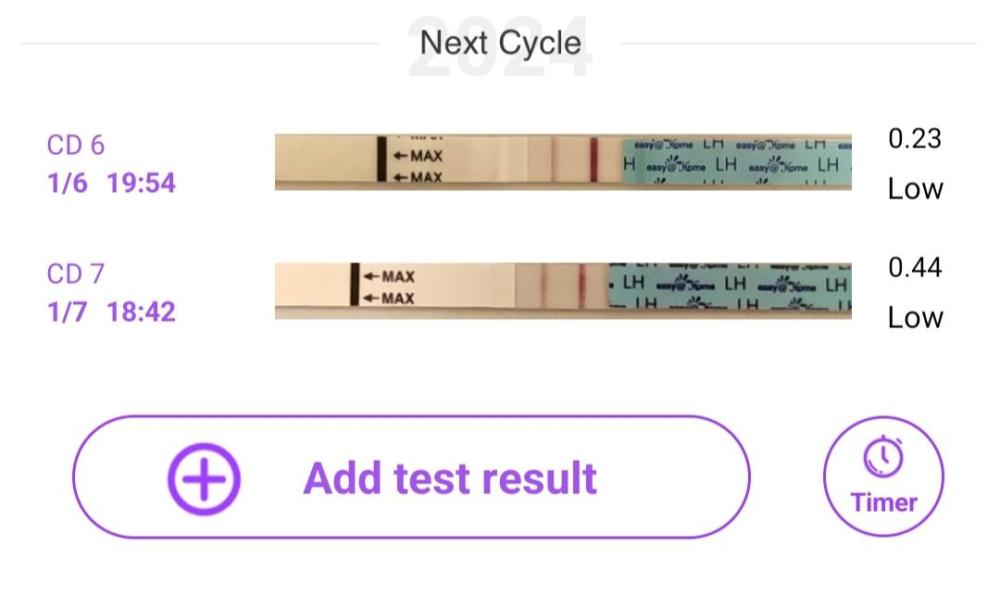Image resolution: width=1000 pixels, height=598 pixels.
Task: Tap the 0.44 ratio value
Action: 915,267
